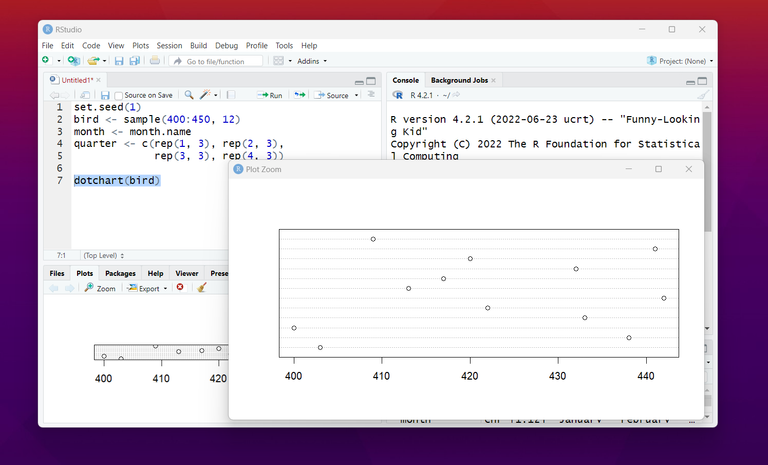
Task: Toggle the Source on Save checkbox
Action: 118,96
